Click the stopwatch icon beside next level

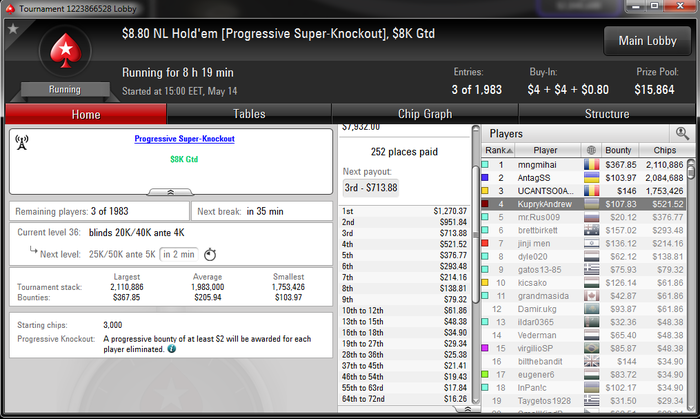210,254
